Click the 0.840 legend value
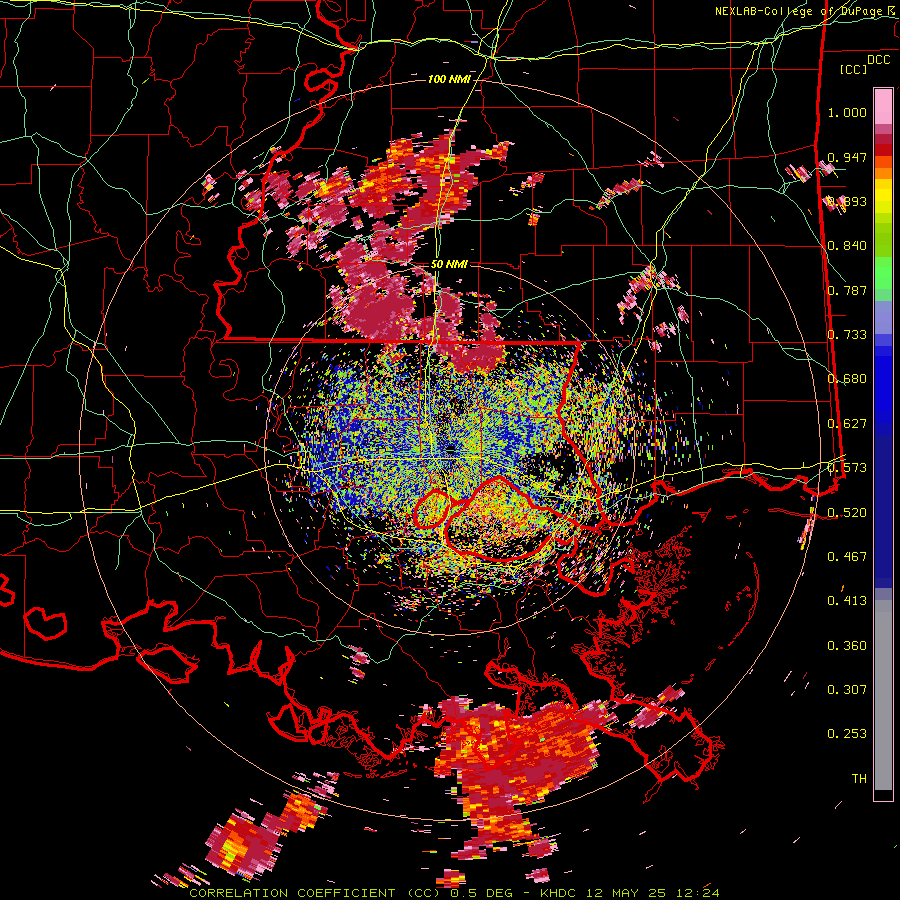900x900 pixels. click(847, 246)
